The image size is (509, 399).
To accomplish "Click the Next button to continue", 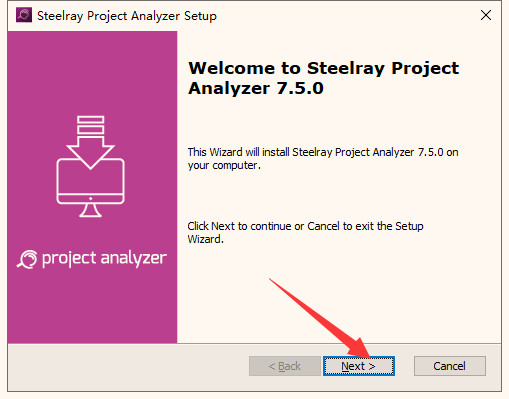I will [x=359, y=366].
